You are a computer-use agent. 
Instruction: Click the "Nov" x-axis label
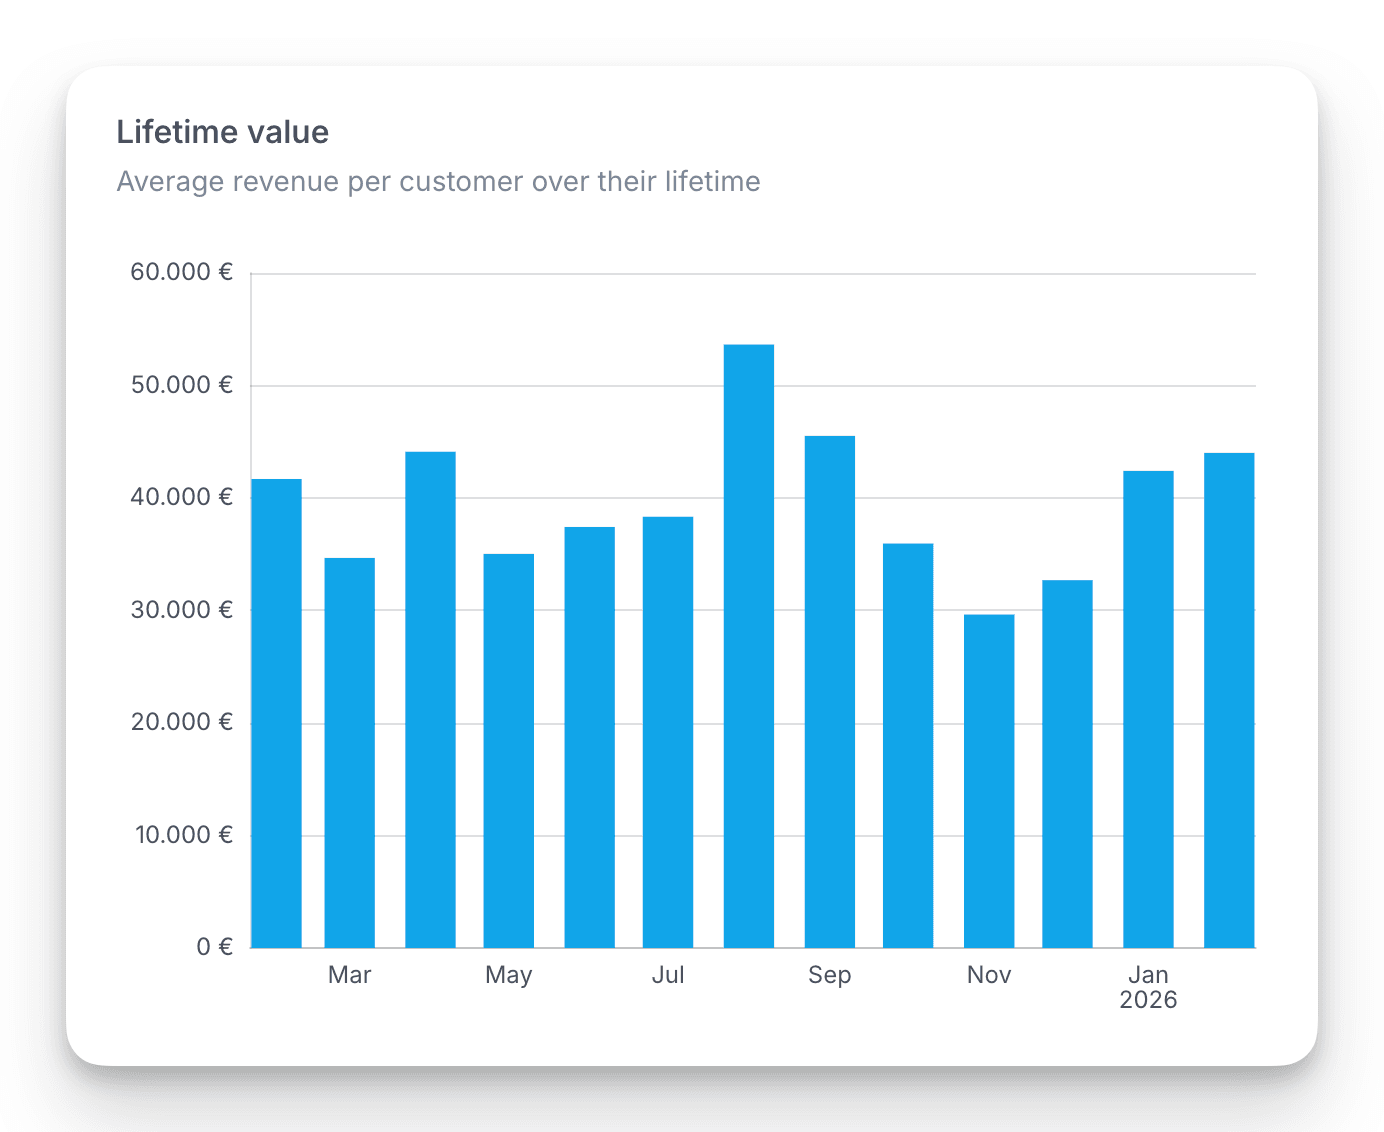(988, 975)
